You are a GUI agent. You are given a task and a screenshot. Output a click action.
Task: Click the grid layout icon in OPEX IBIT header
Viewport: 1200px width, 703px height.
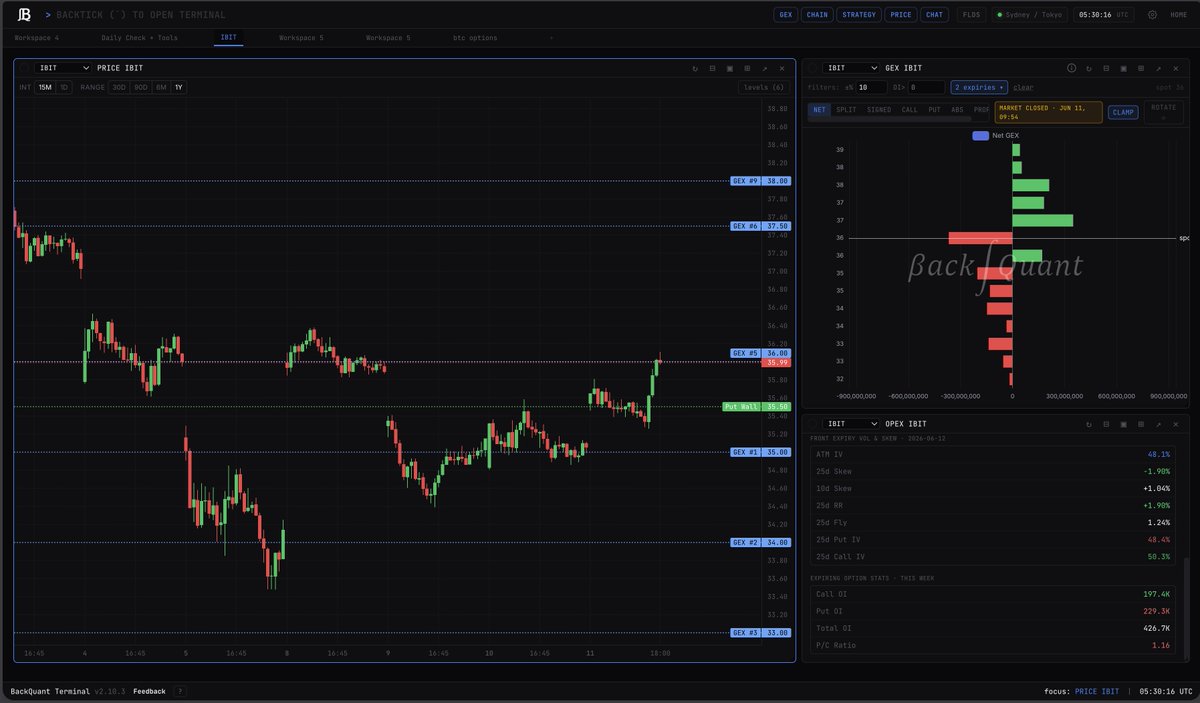[x=1141, y=424]
